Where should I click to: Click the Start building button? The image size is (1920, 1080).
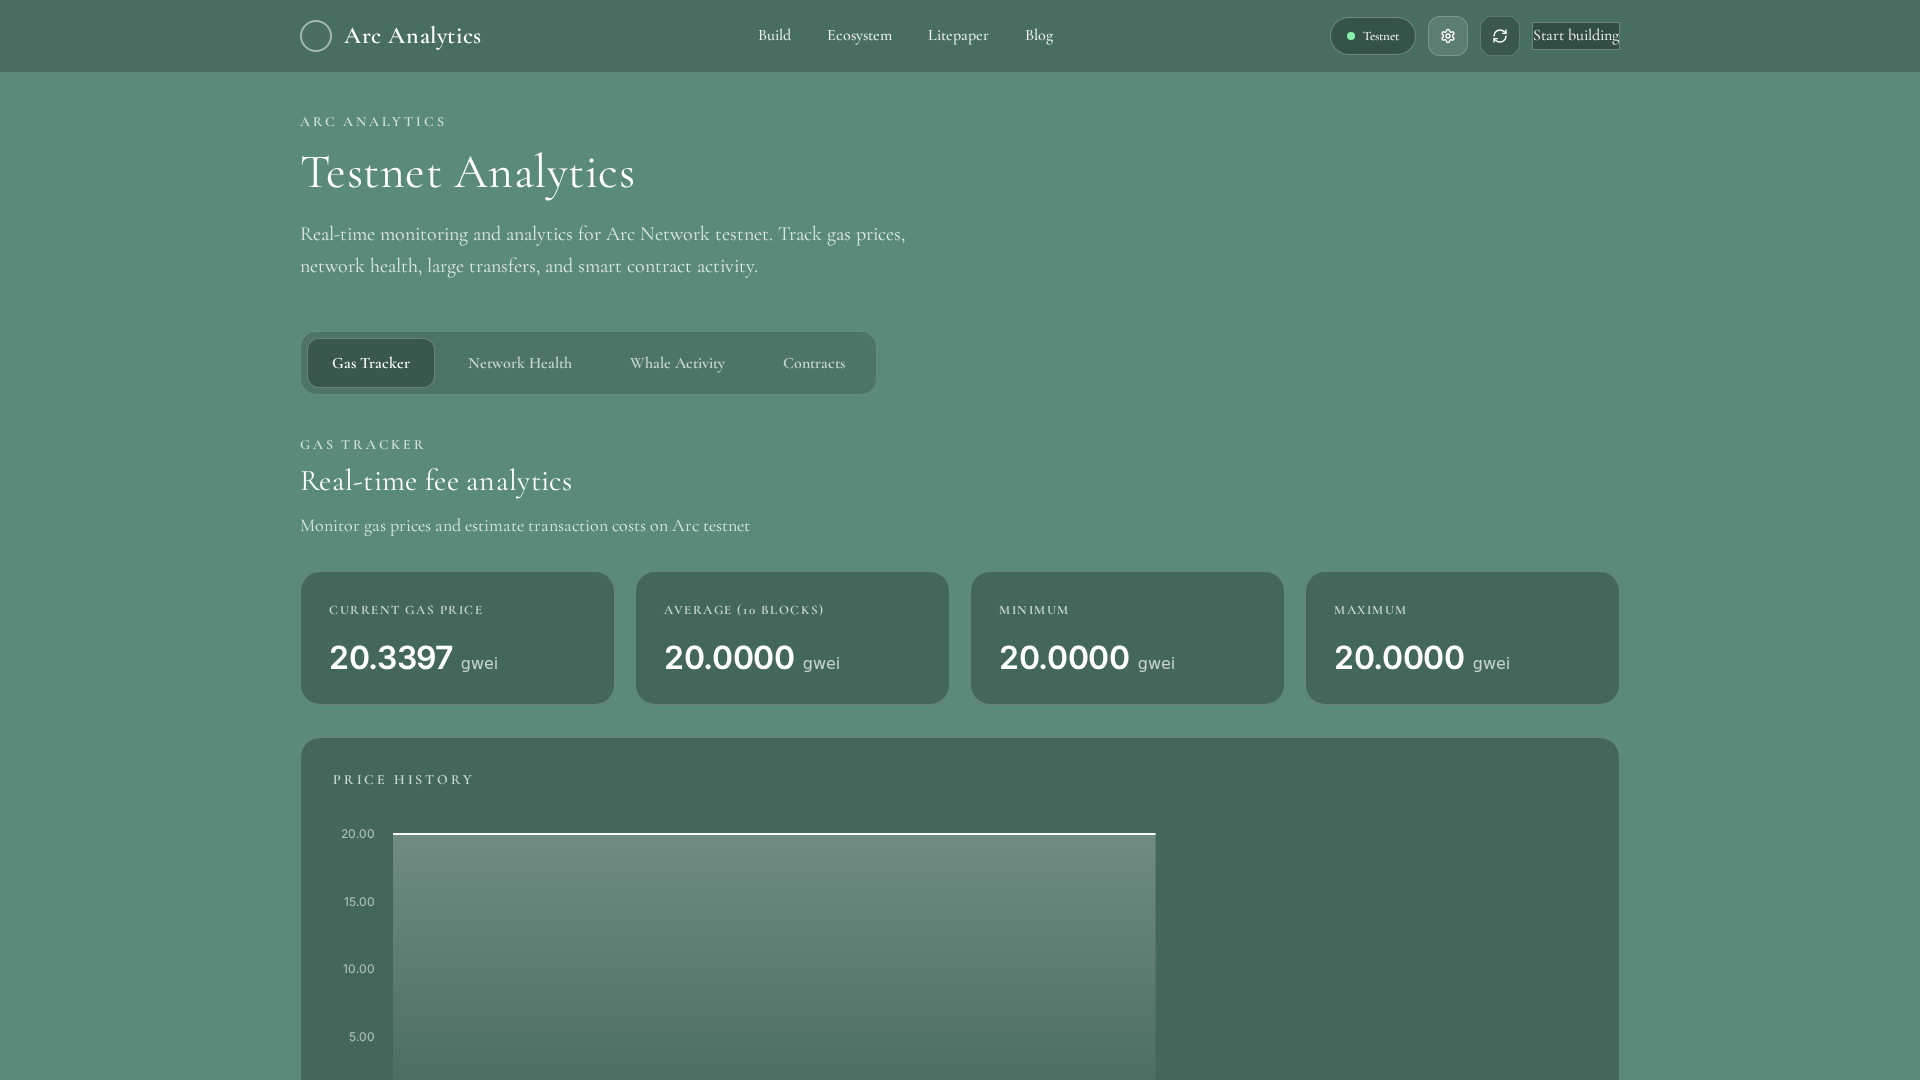point(1576,36)
